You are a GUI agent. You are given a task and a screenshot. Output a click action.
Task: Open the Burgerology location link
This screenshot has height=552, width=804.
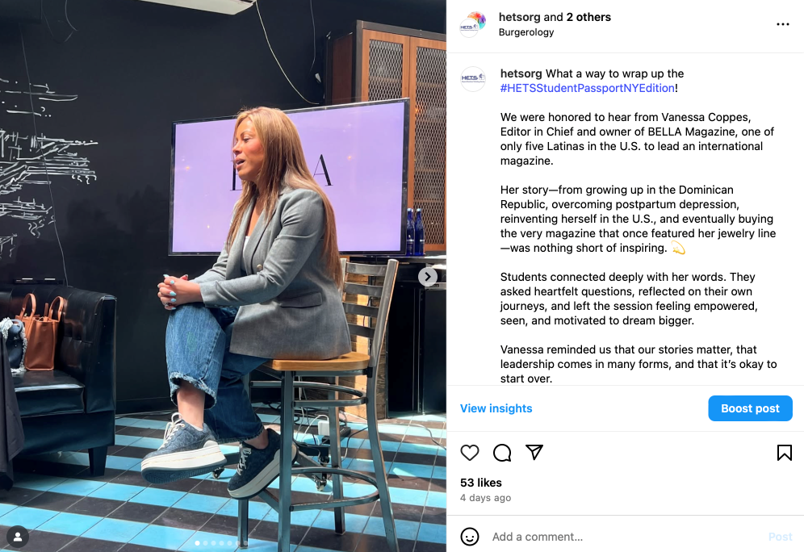[526, 32]
